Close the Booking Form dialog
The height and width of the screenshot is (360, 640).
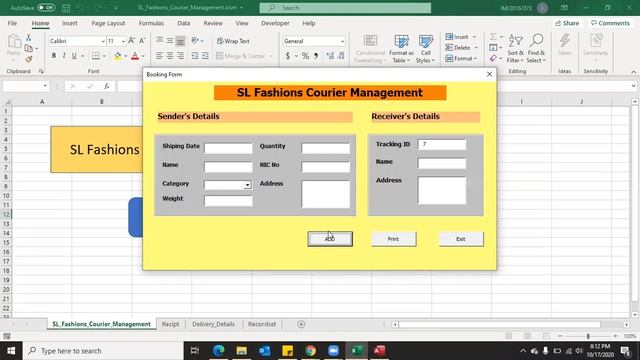[489, 74]
